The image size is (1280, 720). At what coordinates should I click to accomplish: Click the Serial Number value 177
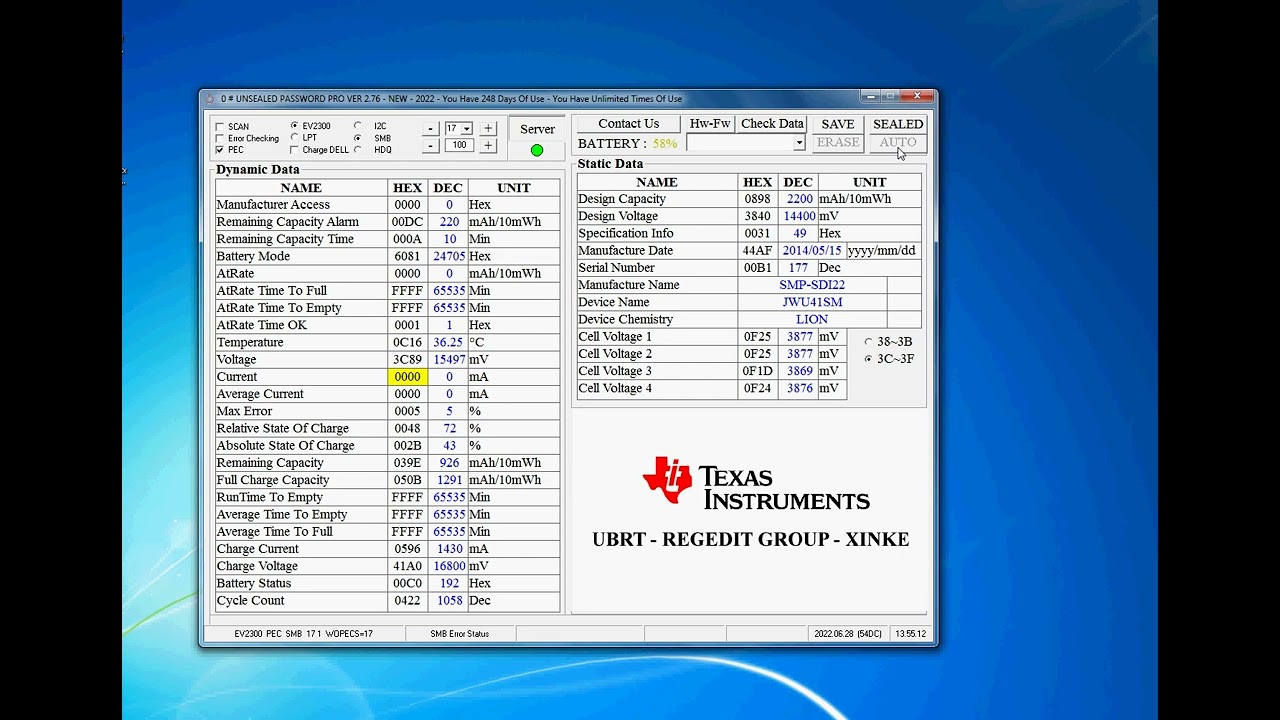798,268
